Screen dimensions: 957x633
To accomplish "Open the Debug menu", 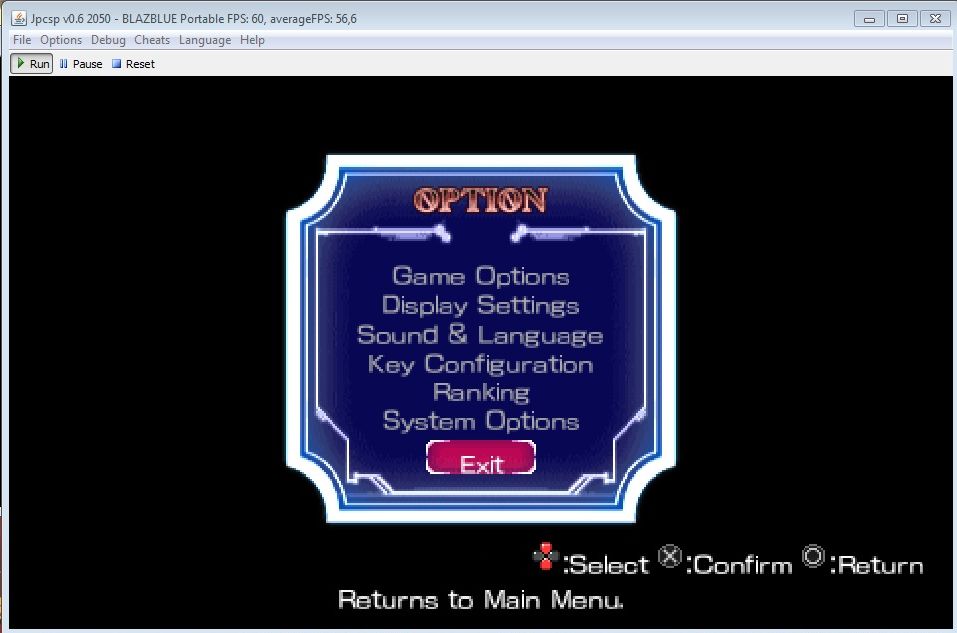I will point(108,40).
